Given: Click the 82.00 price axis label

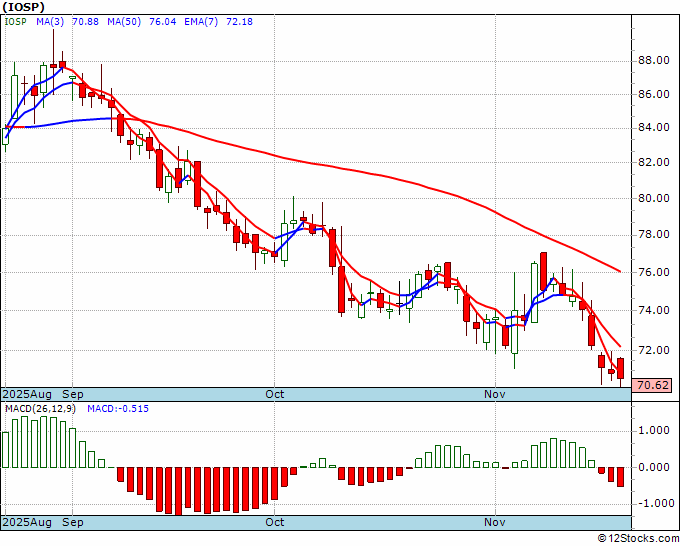Looking at the screenshot, I should point(654,163).
